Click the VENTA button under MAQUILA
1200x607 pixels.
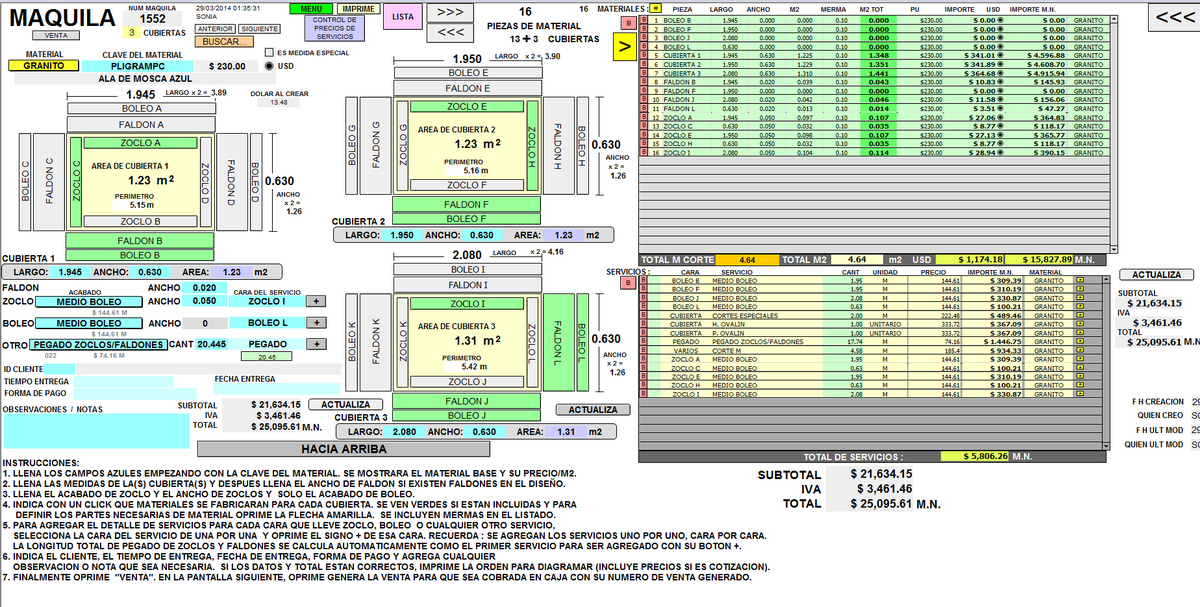[x=56, y=35]
